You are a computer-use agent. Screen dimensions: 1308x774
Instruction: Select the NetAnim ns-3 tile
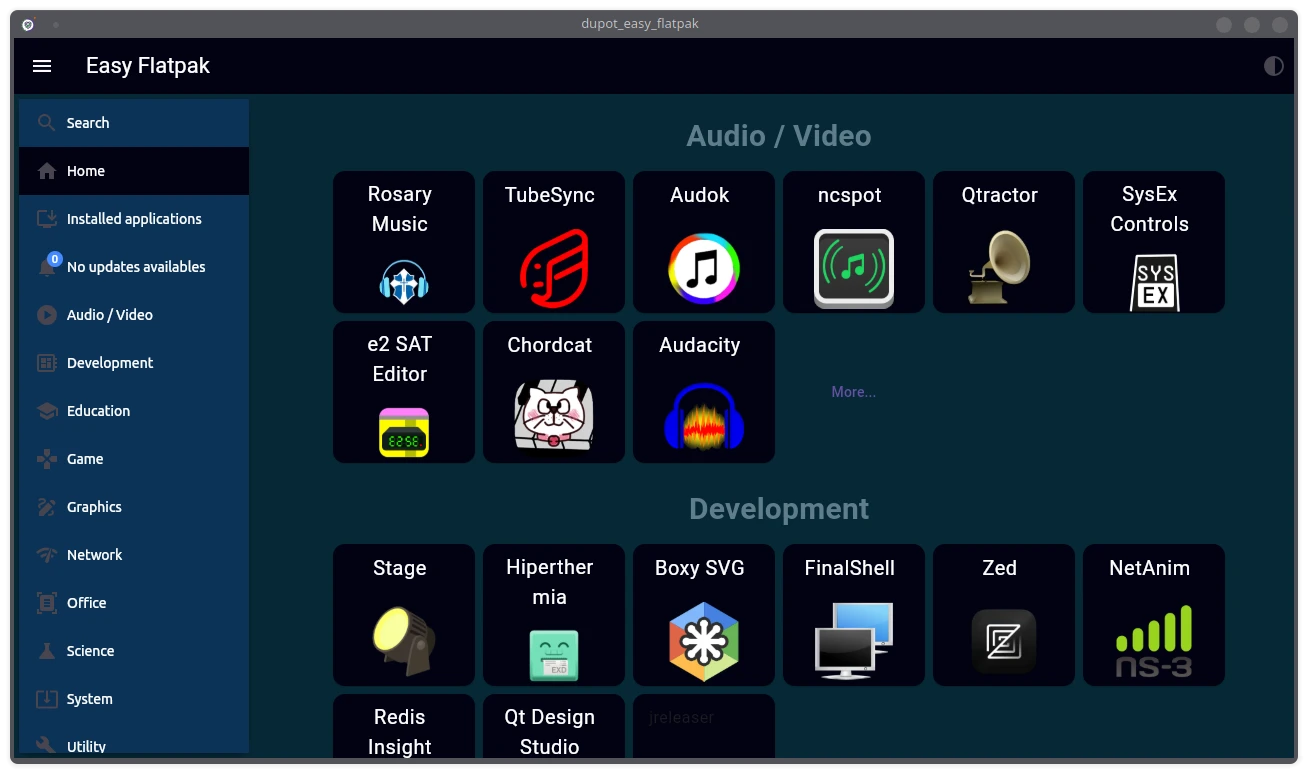point(1153,615)
